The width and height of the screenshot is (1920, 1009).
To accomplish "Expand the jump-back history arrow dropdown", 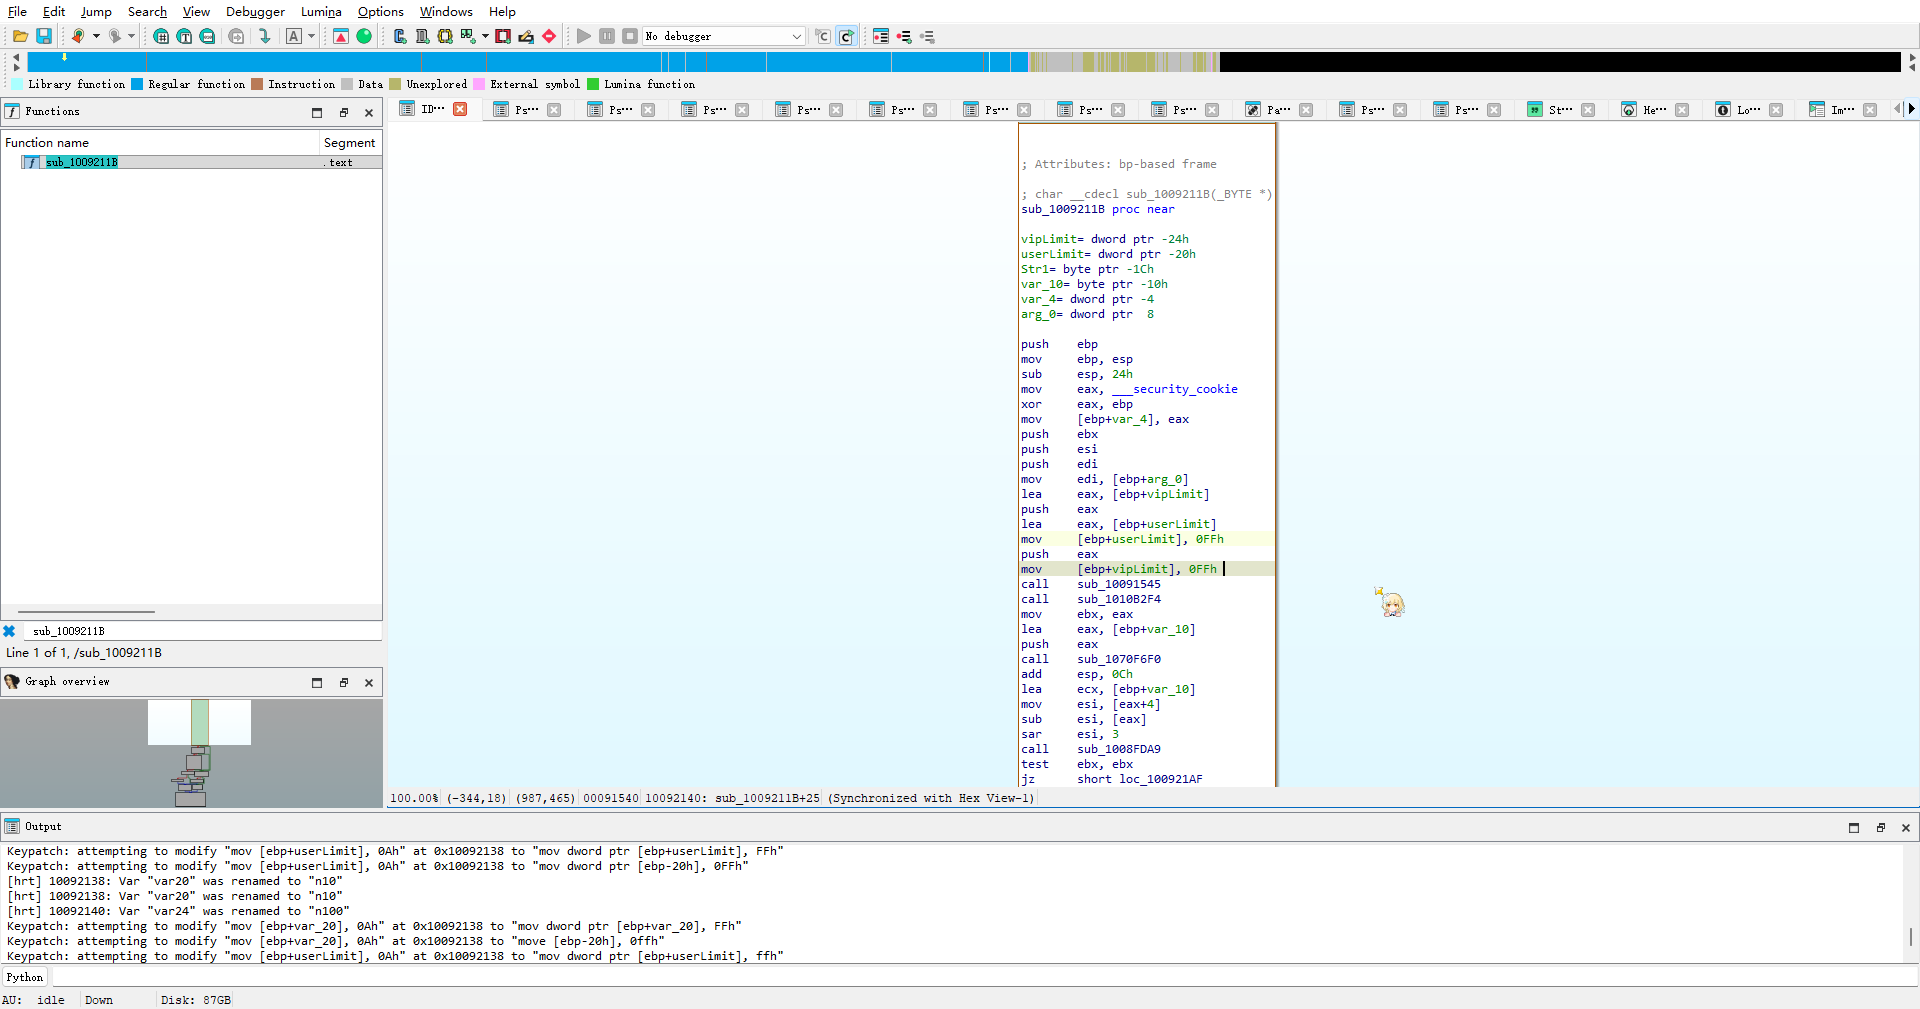I will 97,36.
